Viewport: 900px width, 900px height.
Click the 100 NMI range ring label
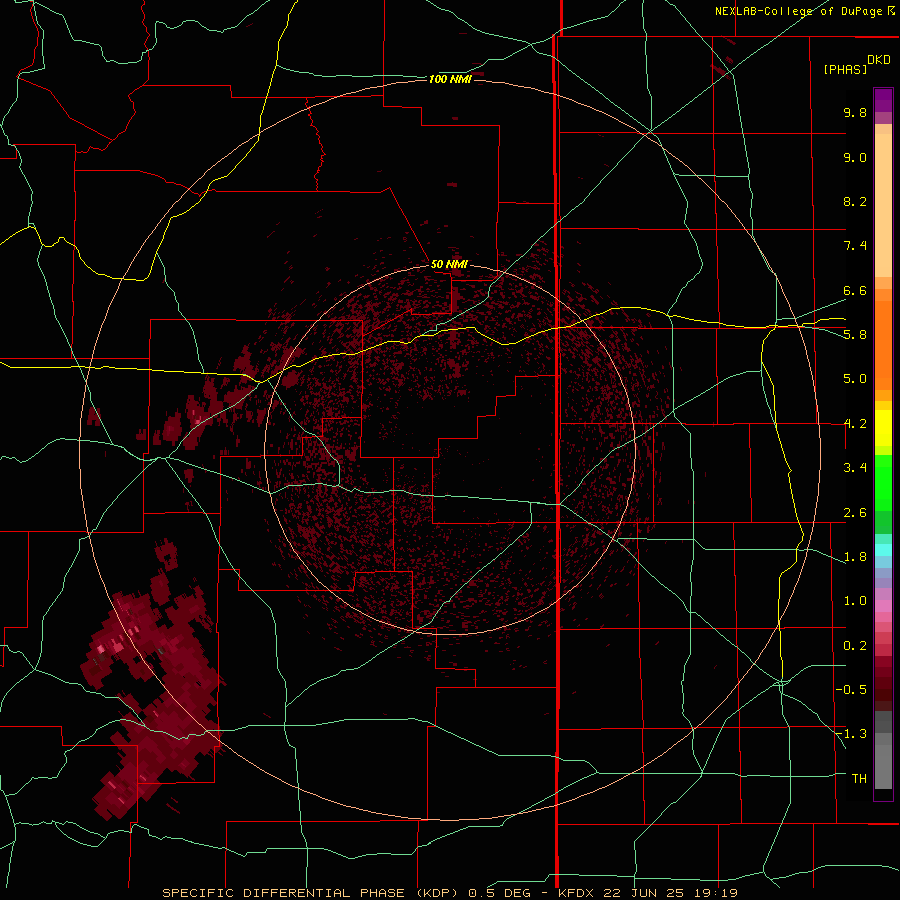450,79
